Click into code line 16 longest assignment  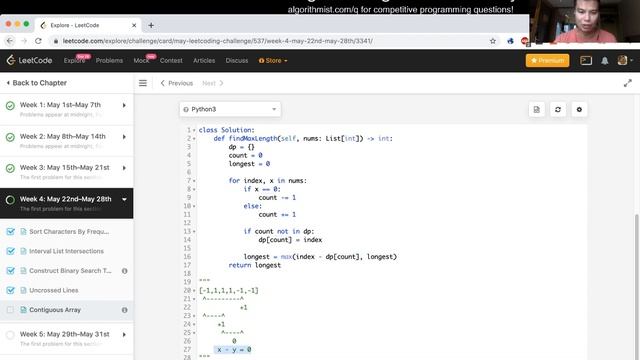tap(320, 257)
